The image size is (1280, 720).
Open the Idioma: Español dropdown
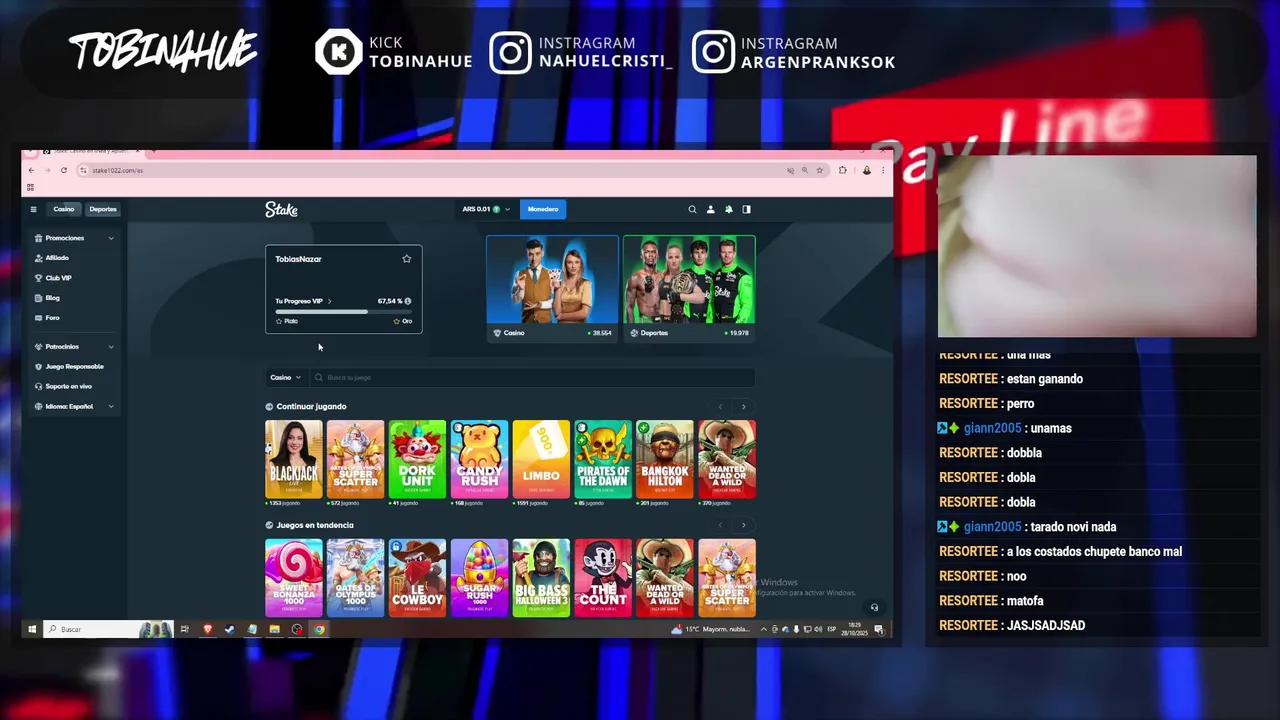coord(74,406)
